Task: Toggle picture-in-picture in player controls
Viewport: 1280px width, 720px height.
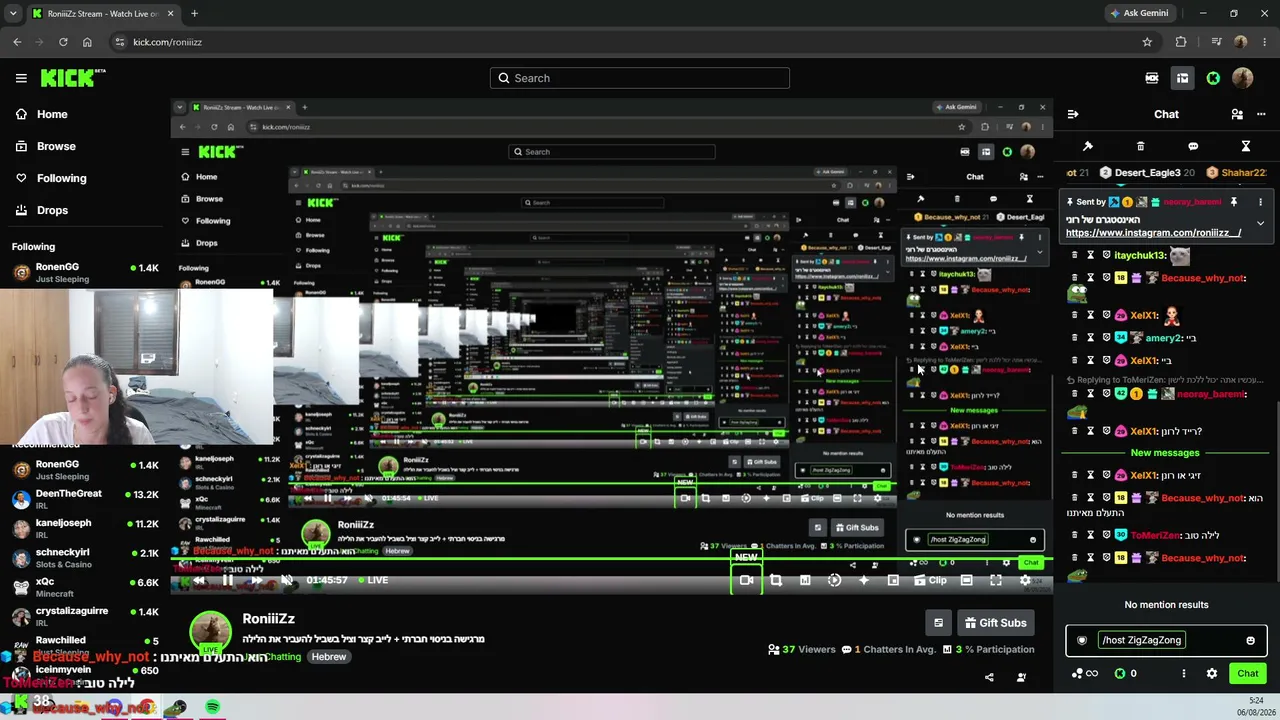Action: [893, 580]
